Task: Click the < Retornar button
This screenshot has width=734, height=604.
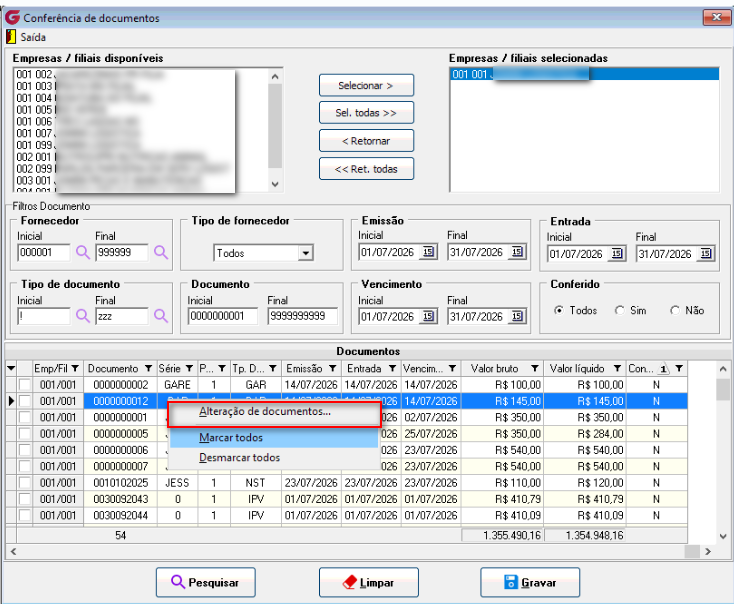Action: click(x=366, y=141)
